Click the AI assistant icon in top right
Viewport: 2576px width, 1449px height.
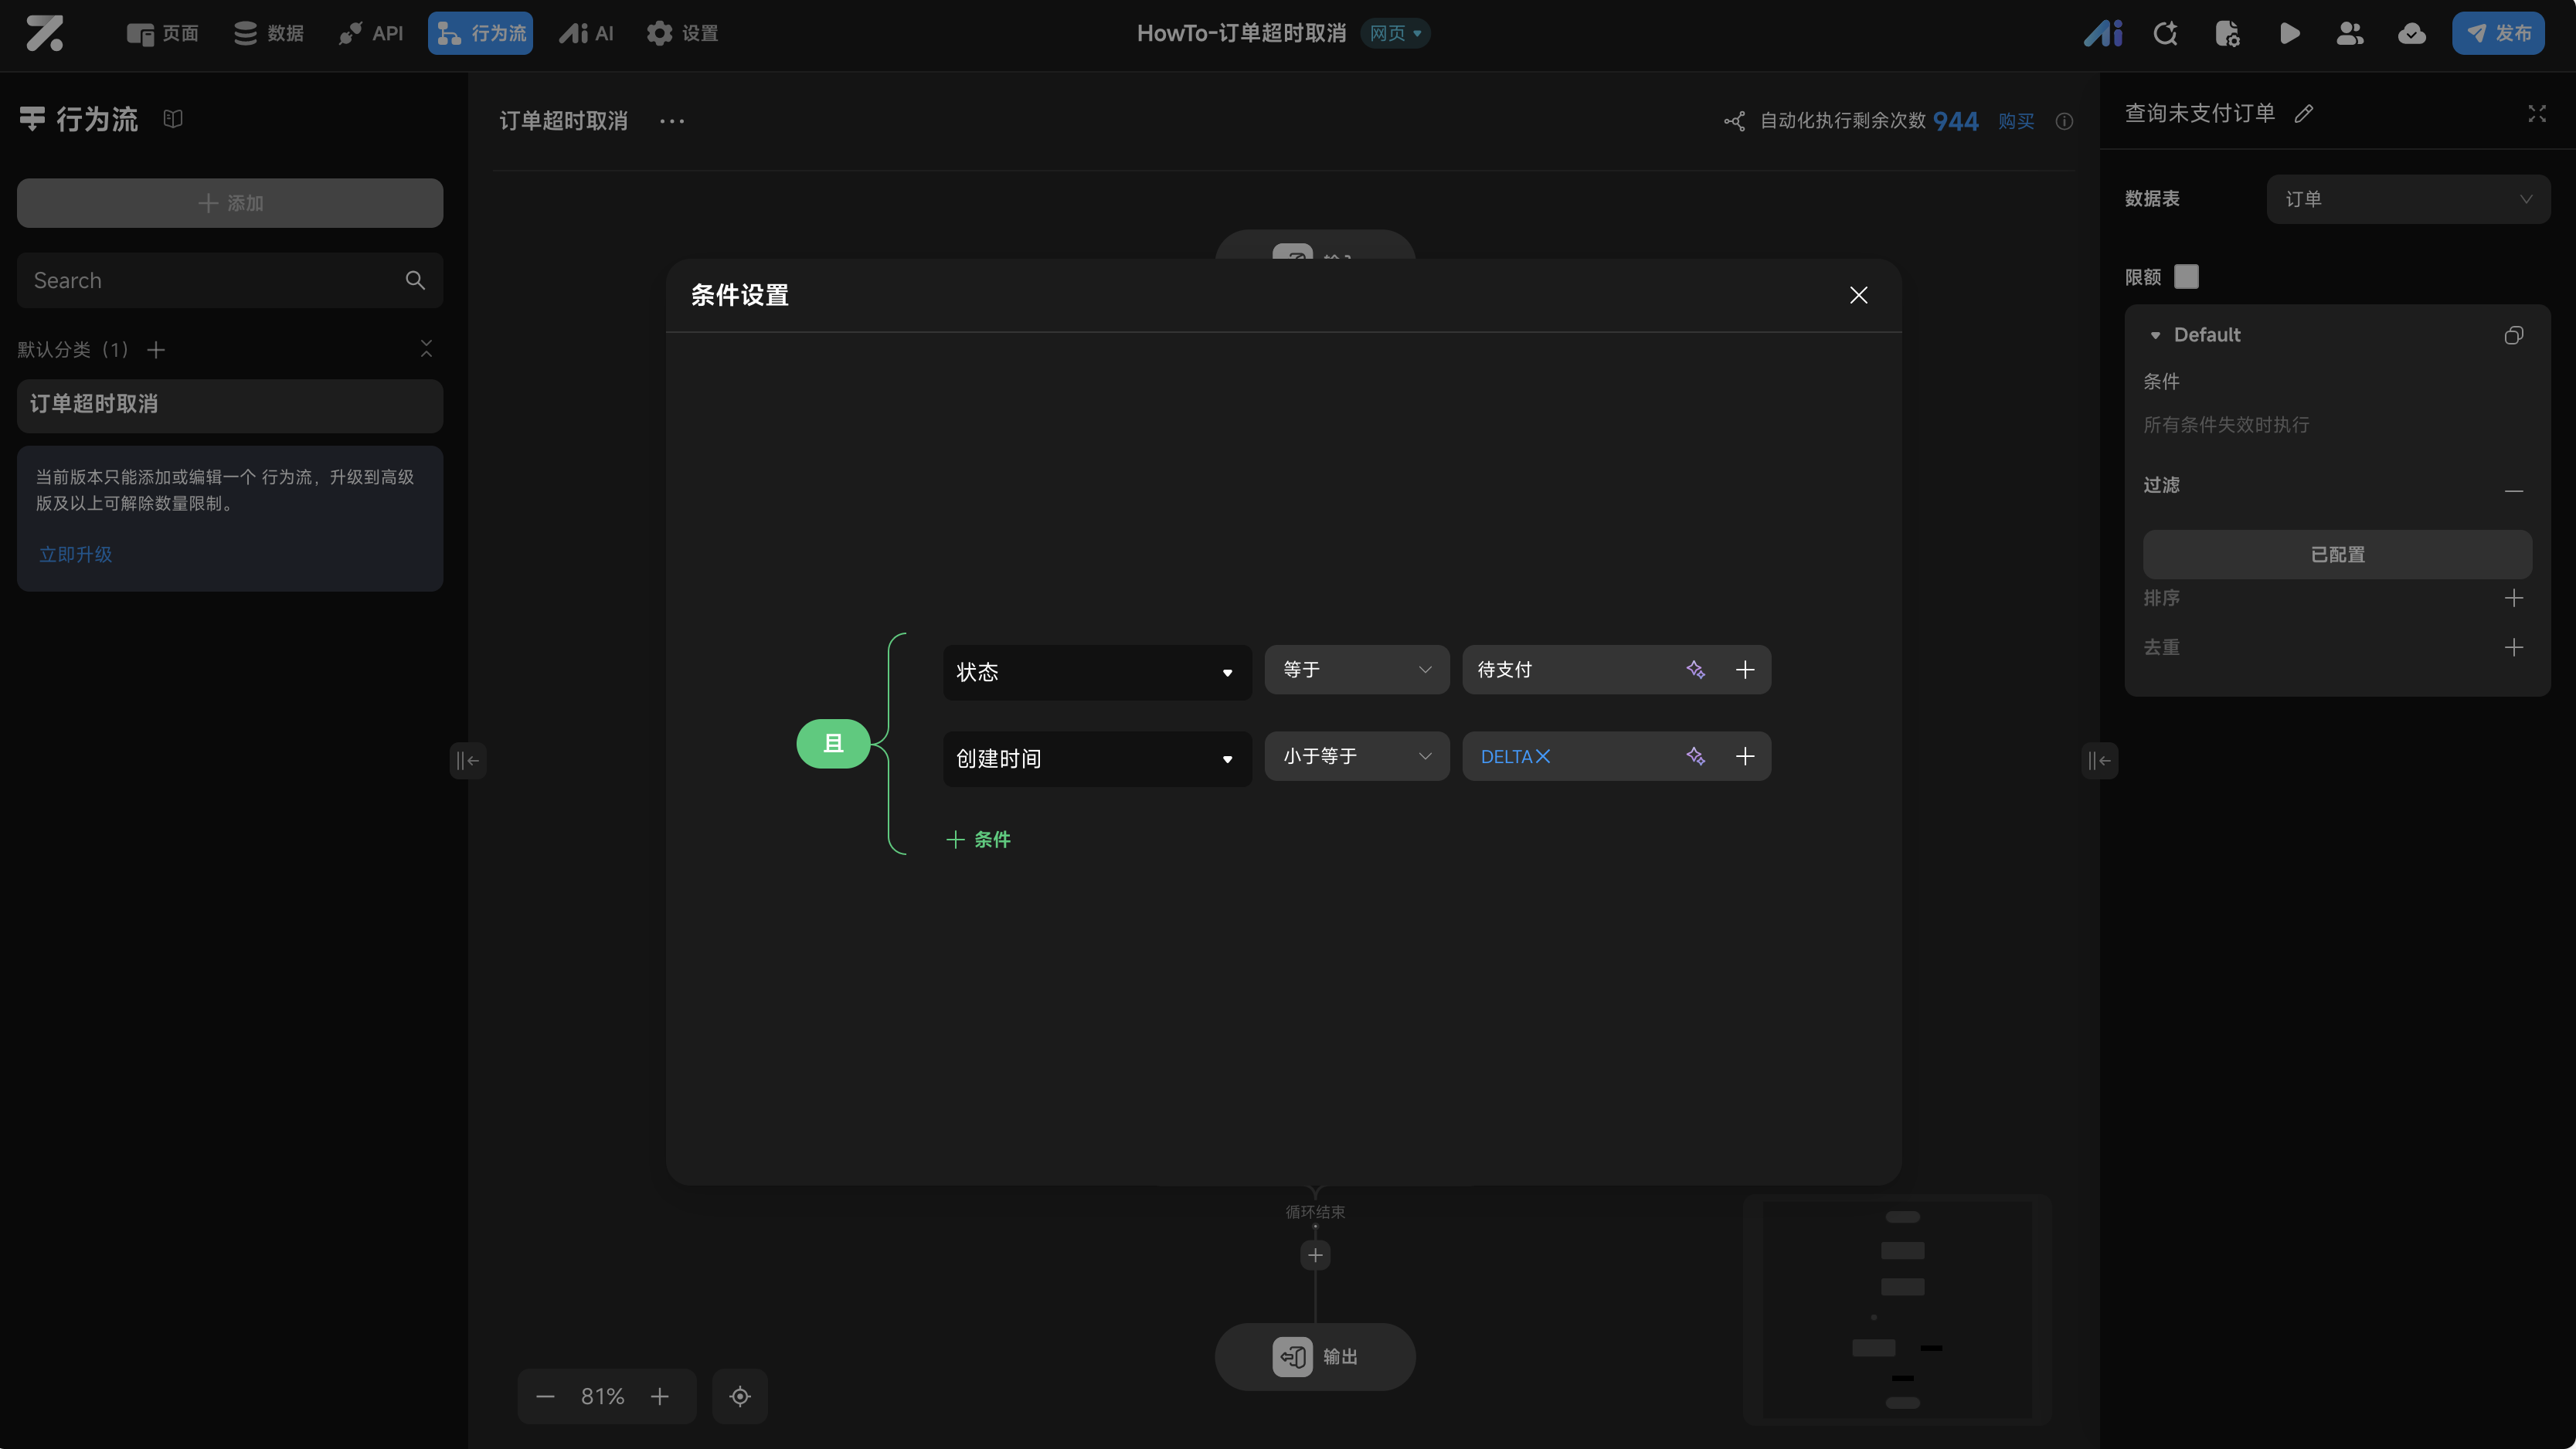pyautogui.click(x=2102, y=33)
